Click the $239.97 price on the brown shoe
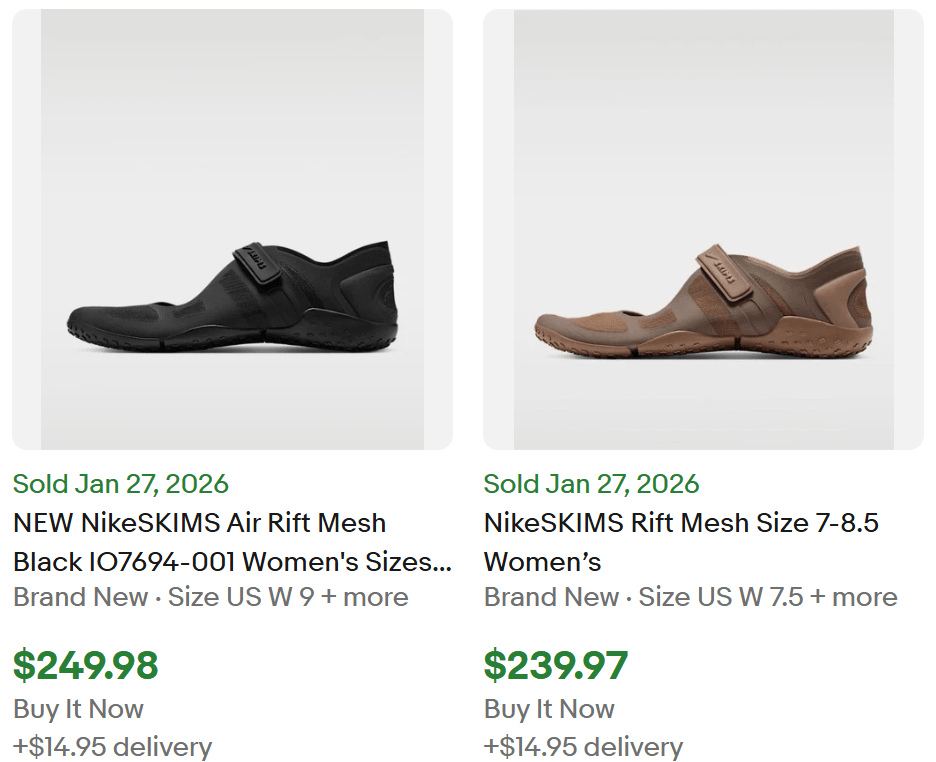936x762 pixels. (558, 664)
